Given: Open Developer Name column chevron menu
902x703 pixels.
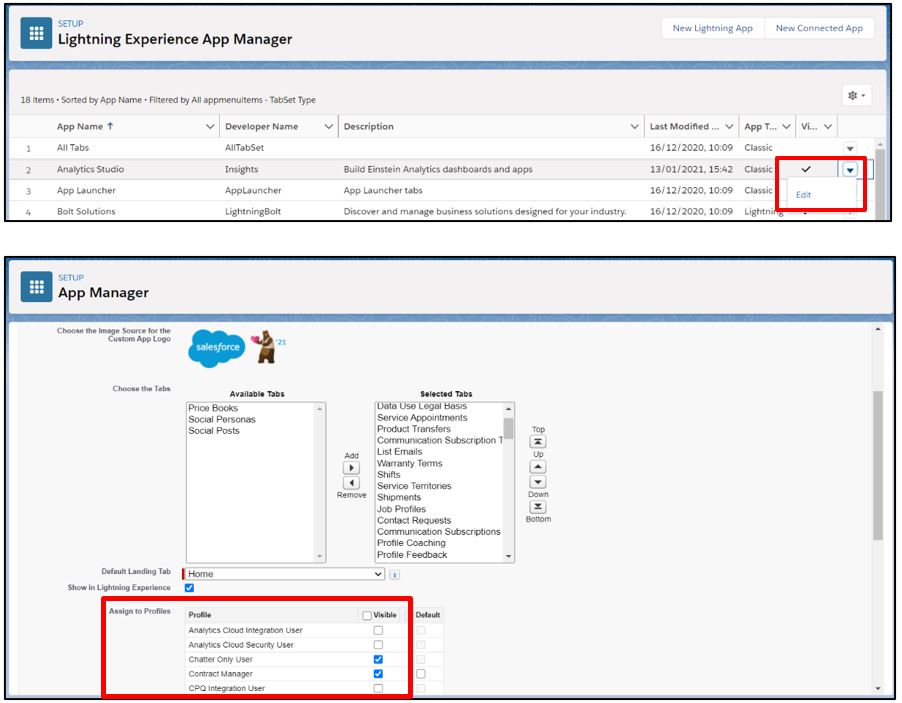Looking at the screenshot, I should tap(328, 127).
